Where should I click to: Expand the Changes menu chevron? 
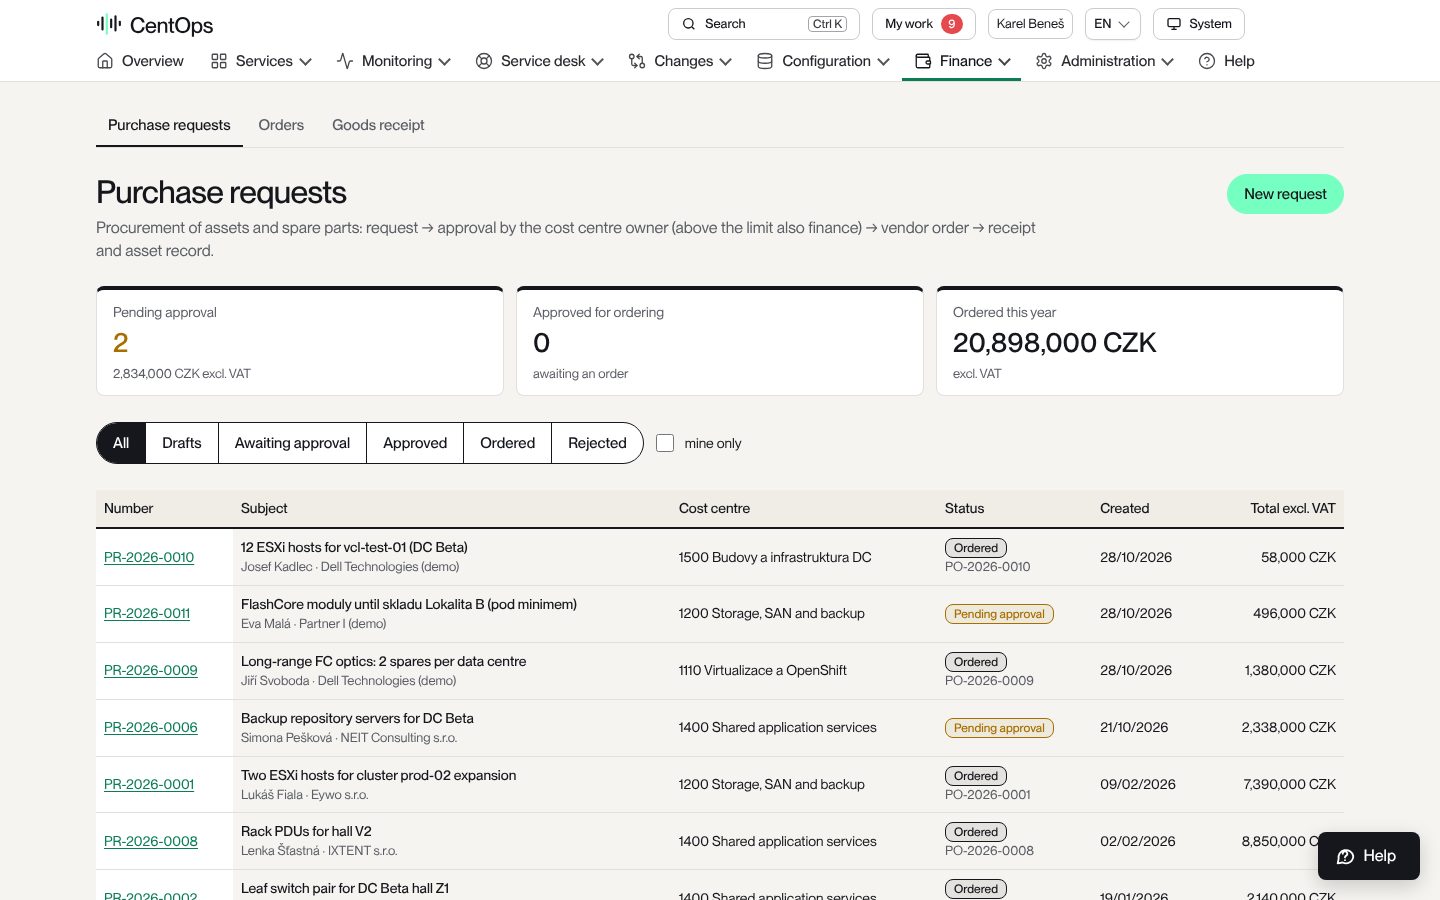pyautogui.click(x=726, y=62)
